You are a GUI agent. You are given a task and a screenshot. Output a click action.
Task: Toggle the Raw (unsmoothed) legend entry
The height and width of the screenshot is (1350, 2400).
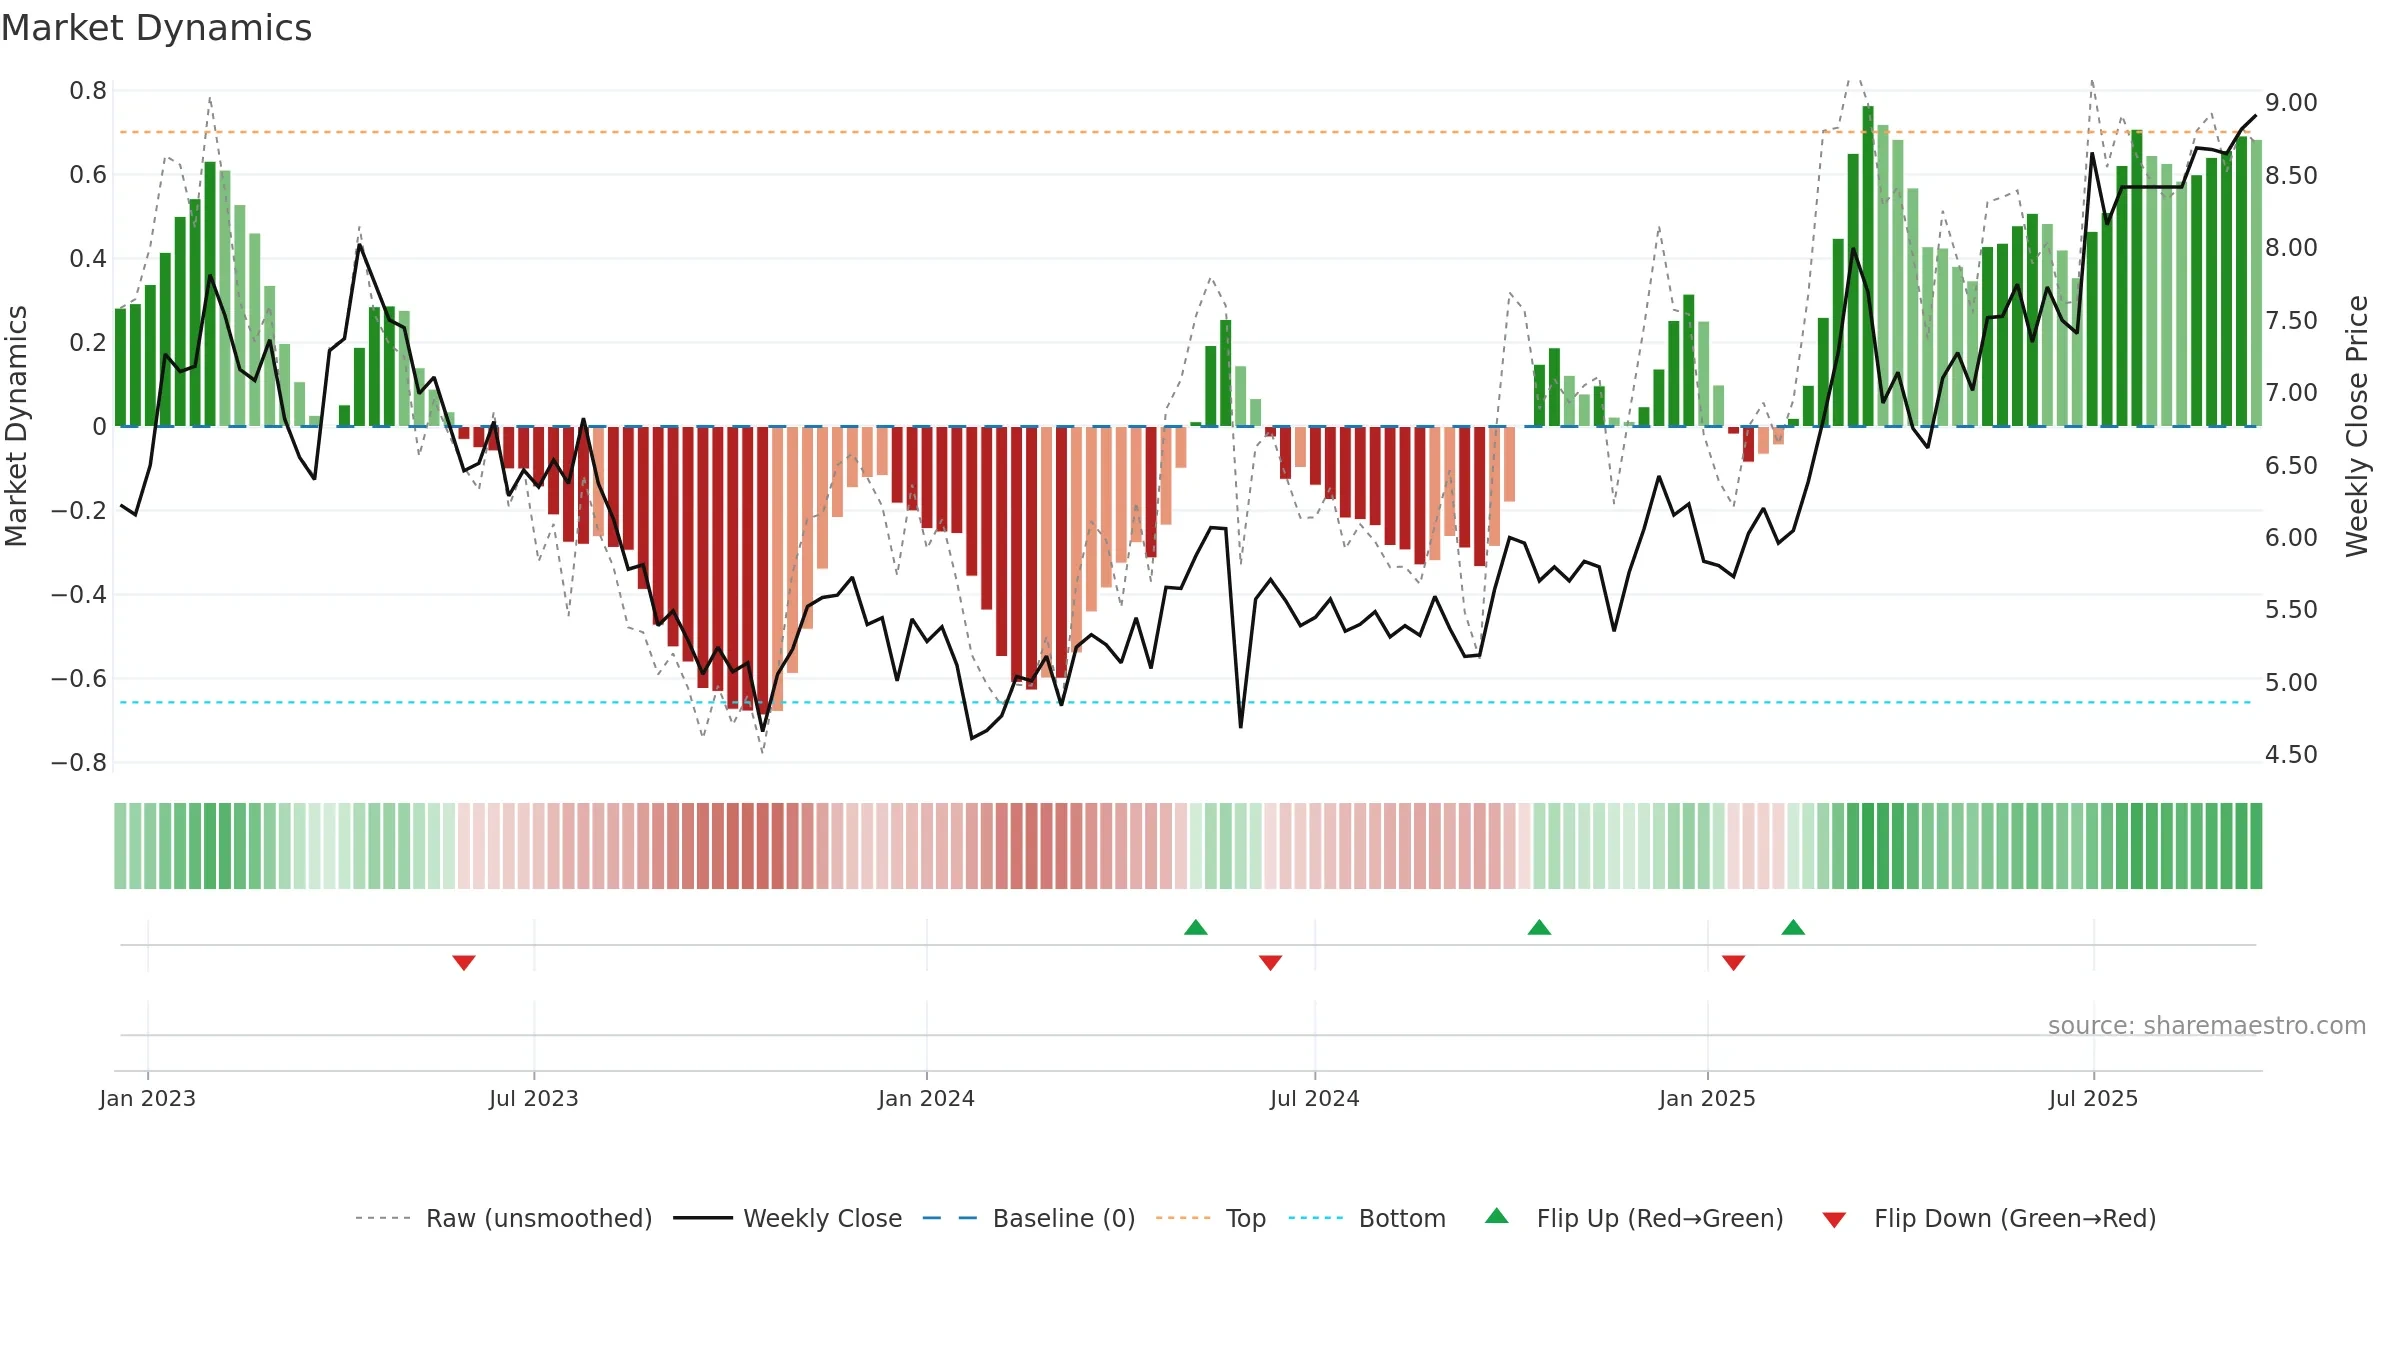coord(503,1218)
